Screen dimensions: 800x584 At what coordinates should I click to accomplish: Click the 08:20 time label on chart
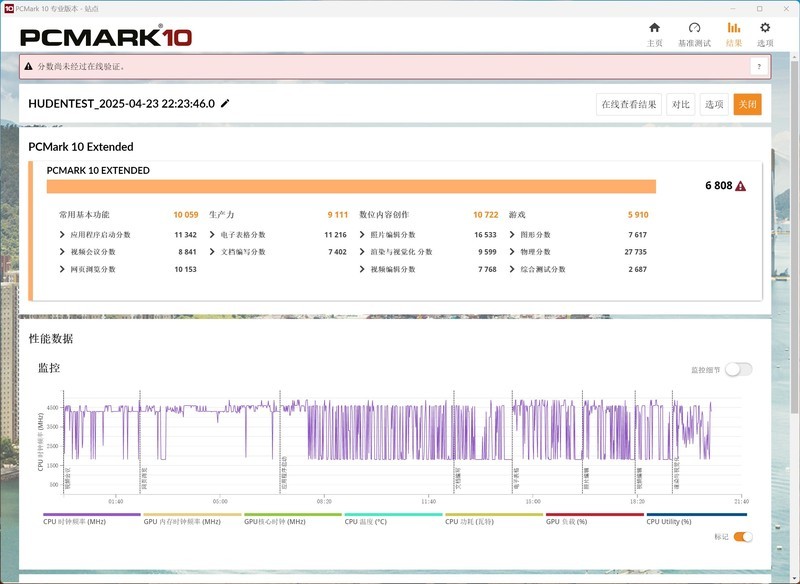coord(324,501)
